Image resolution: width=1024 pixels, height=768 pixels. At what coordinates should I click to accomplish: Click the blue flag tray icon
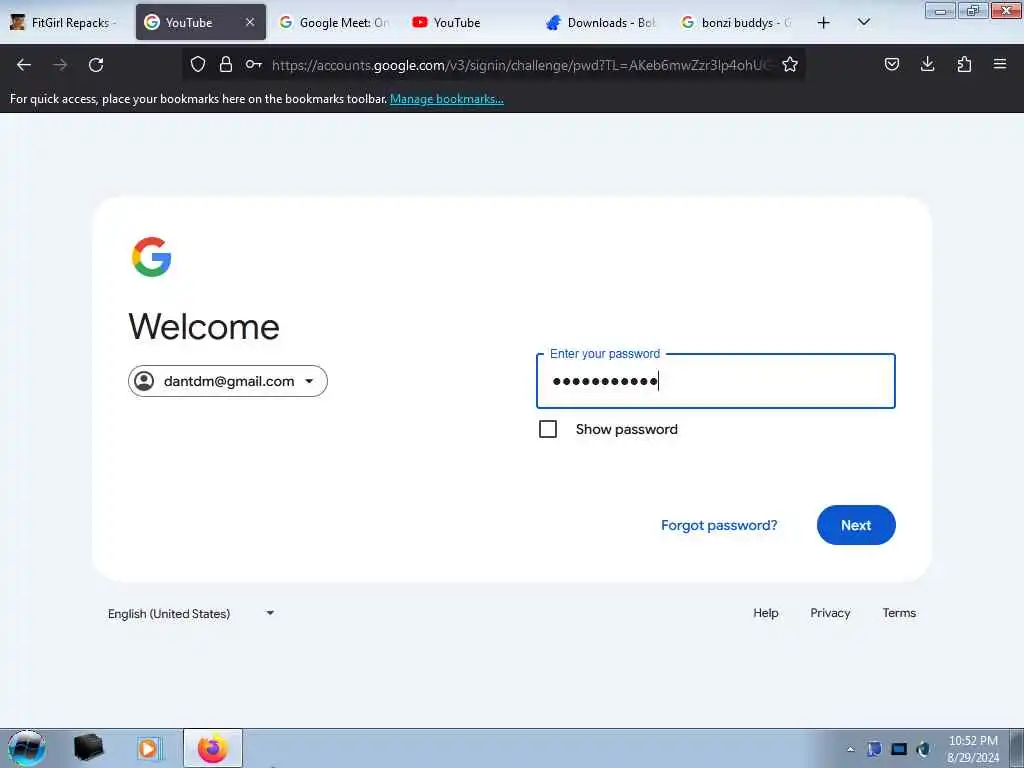874,749
